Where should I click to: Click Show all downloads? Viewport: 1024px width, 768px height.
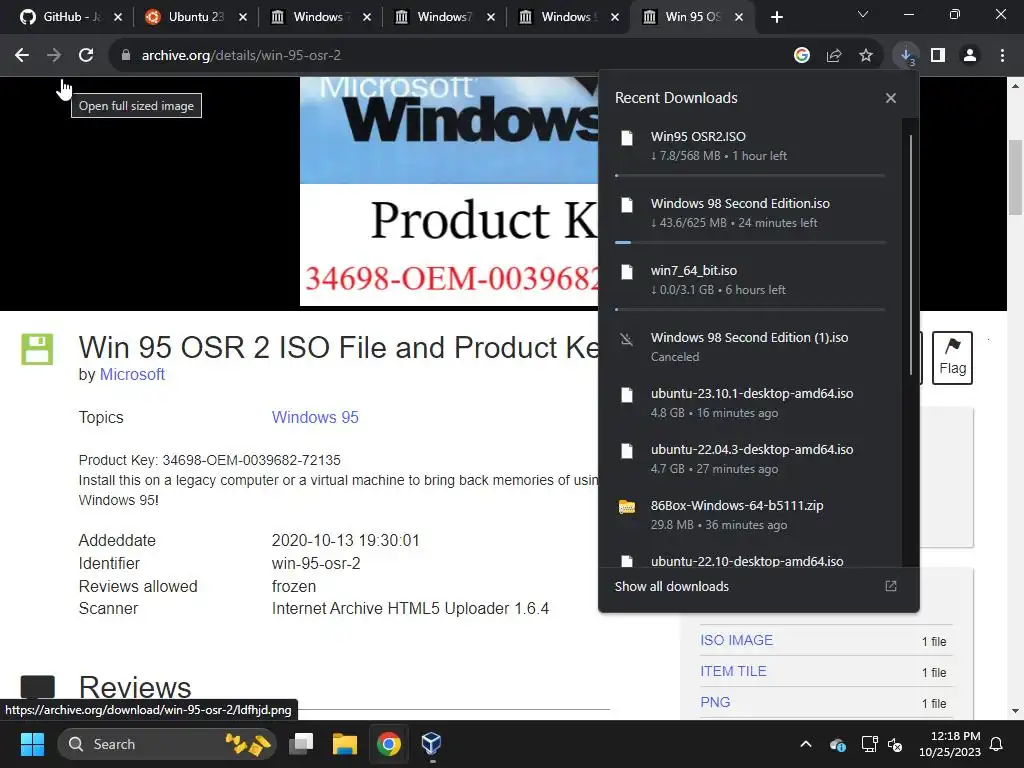(671, 586)
